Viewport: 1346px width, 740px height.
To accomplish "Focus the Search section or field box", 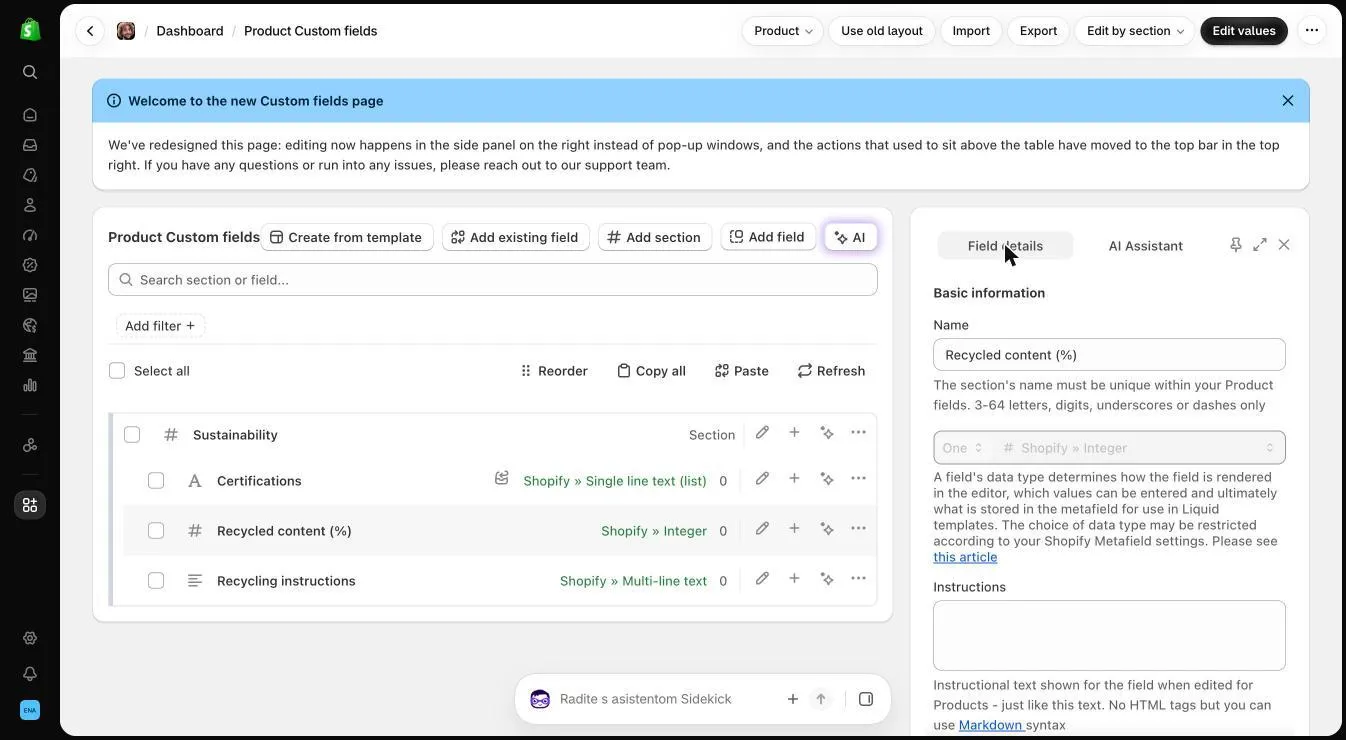I will (493, 280).
